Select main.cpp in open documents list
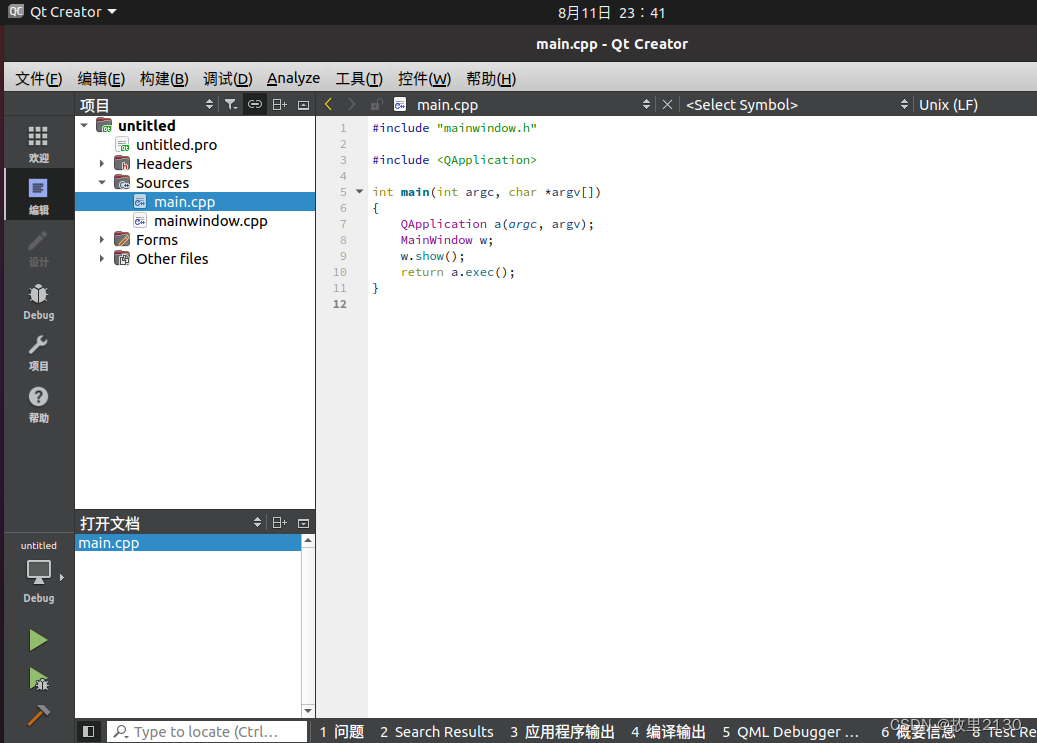1037x743 pixels. [x=188, y=543]
